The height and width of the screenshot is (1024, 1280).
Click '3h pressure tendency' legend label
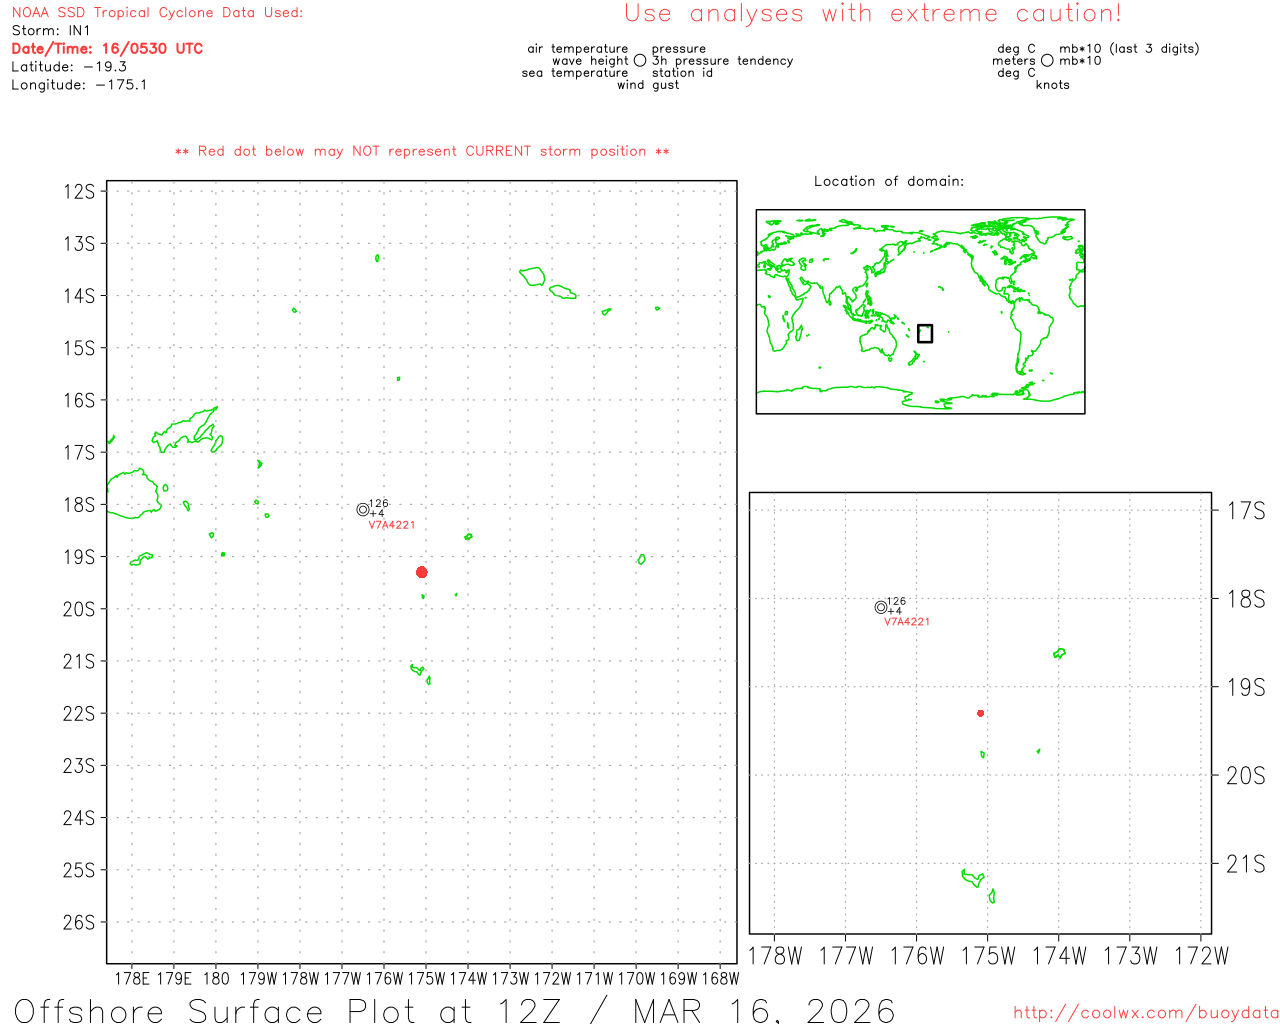722,61
